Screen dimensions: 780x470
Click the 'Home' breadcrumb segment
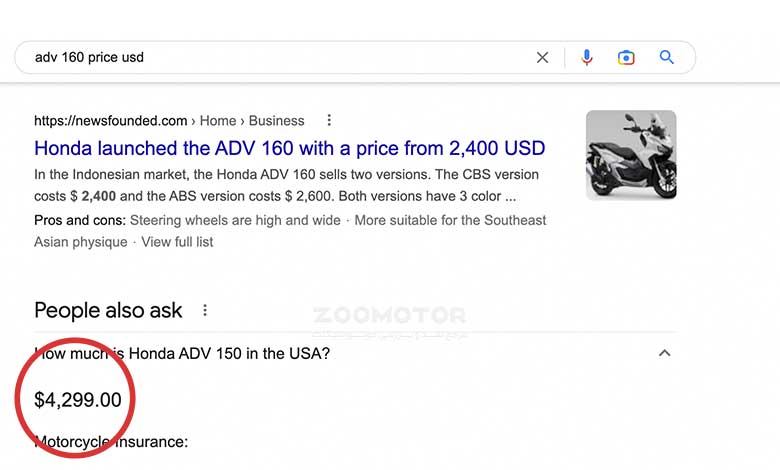(218, 121)
